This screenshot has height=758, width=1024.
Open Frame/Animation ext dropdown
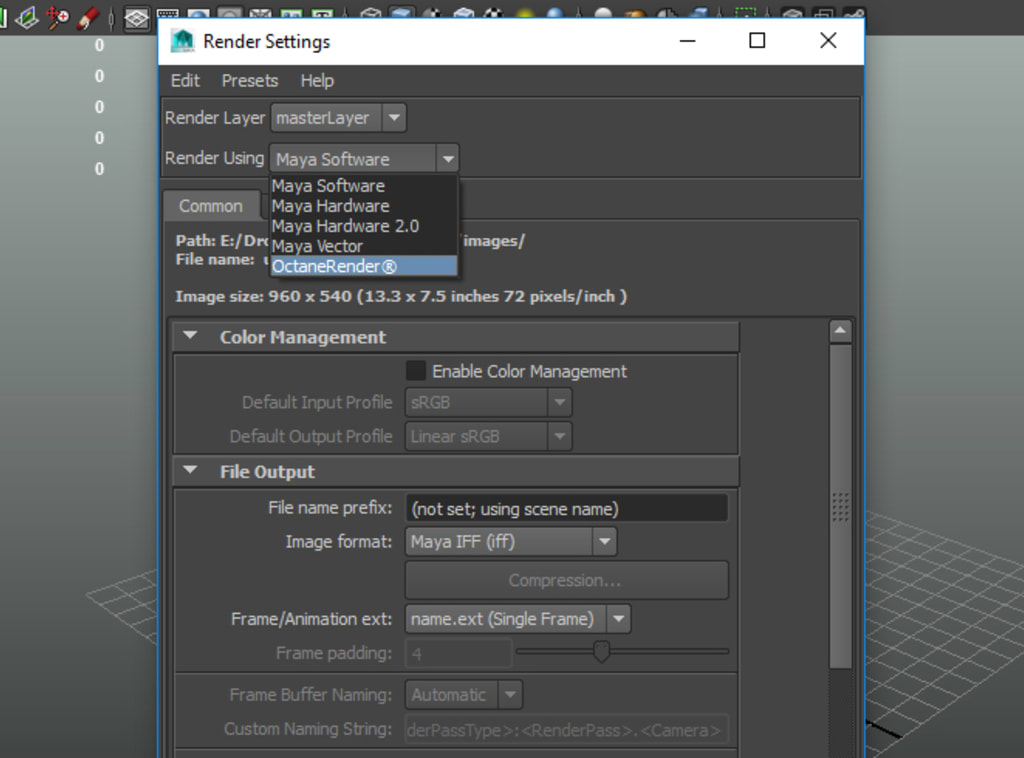[518, 619]
